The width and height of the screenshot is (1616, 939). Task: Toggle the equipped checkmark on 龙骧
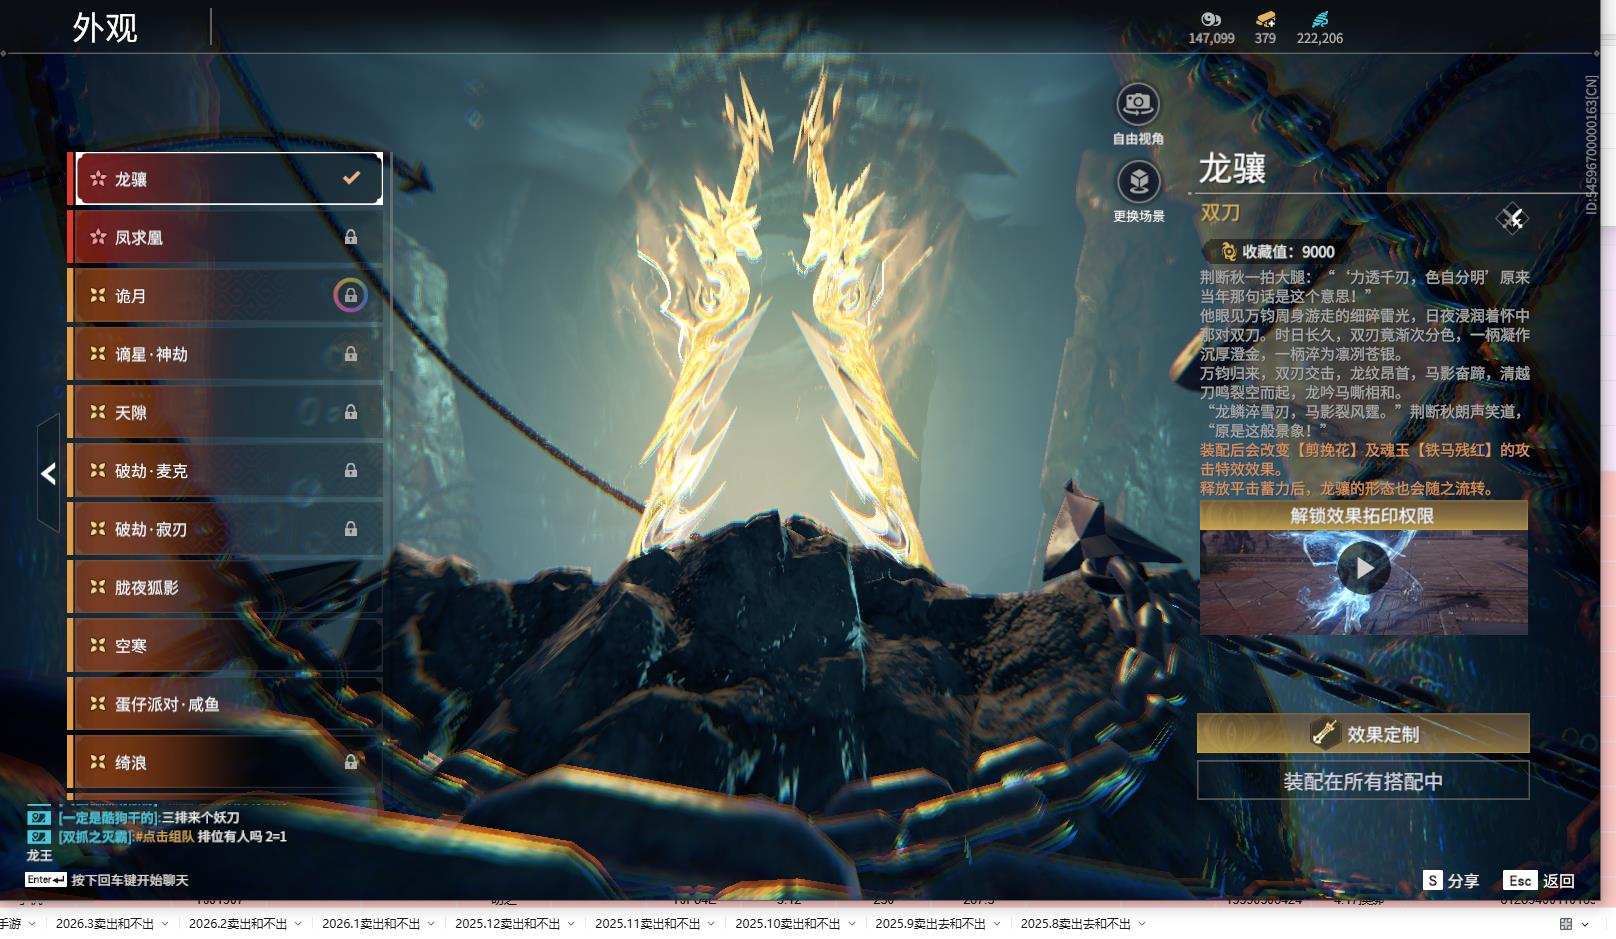coord(351,178)
